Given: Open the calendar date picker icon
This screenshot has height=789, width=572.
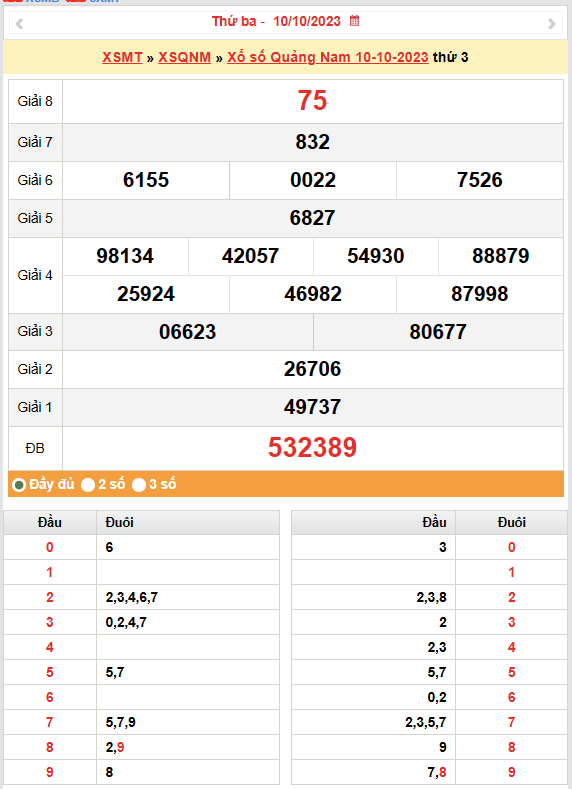Looking at the screenshot, I should [354, 21].
